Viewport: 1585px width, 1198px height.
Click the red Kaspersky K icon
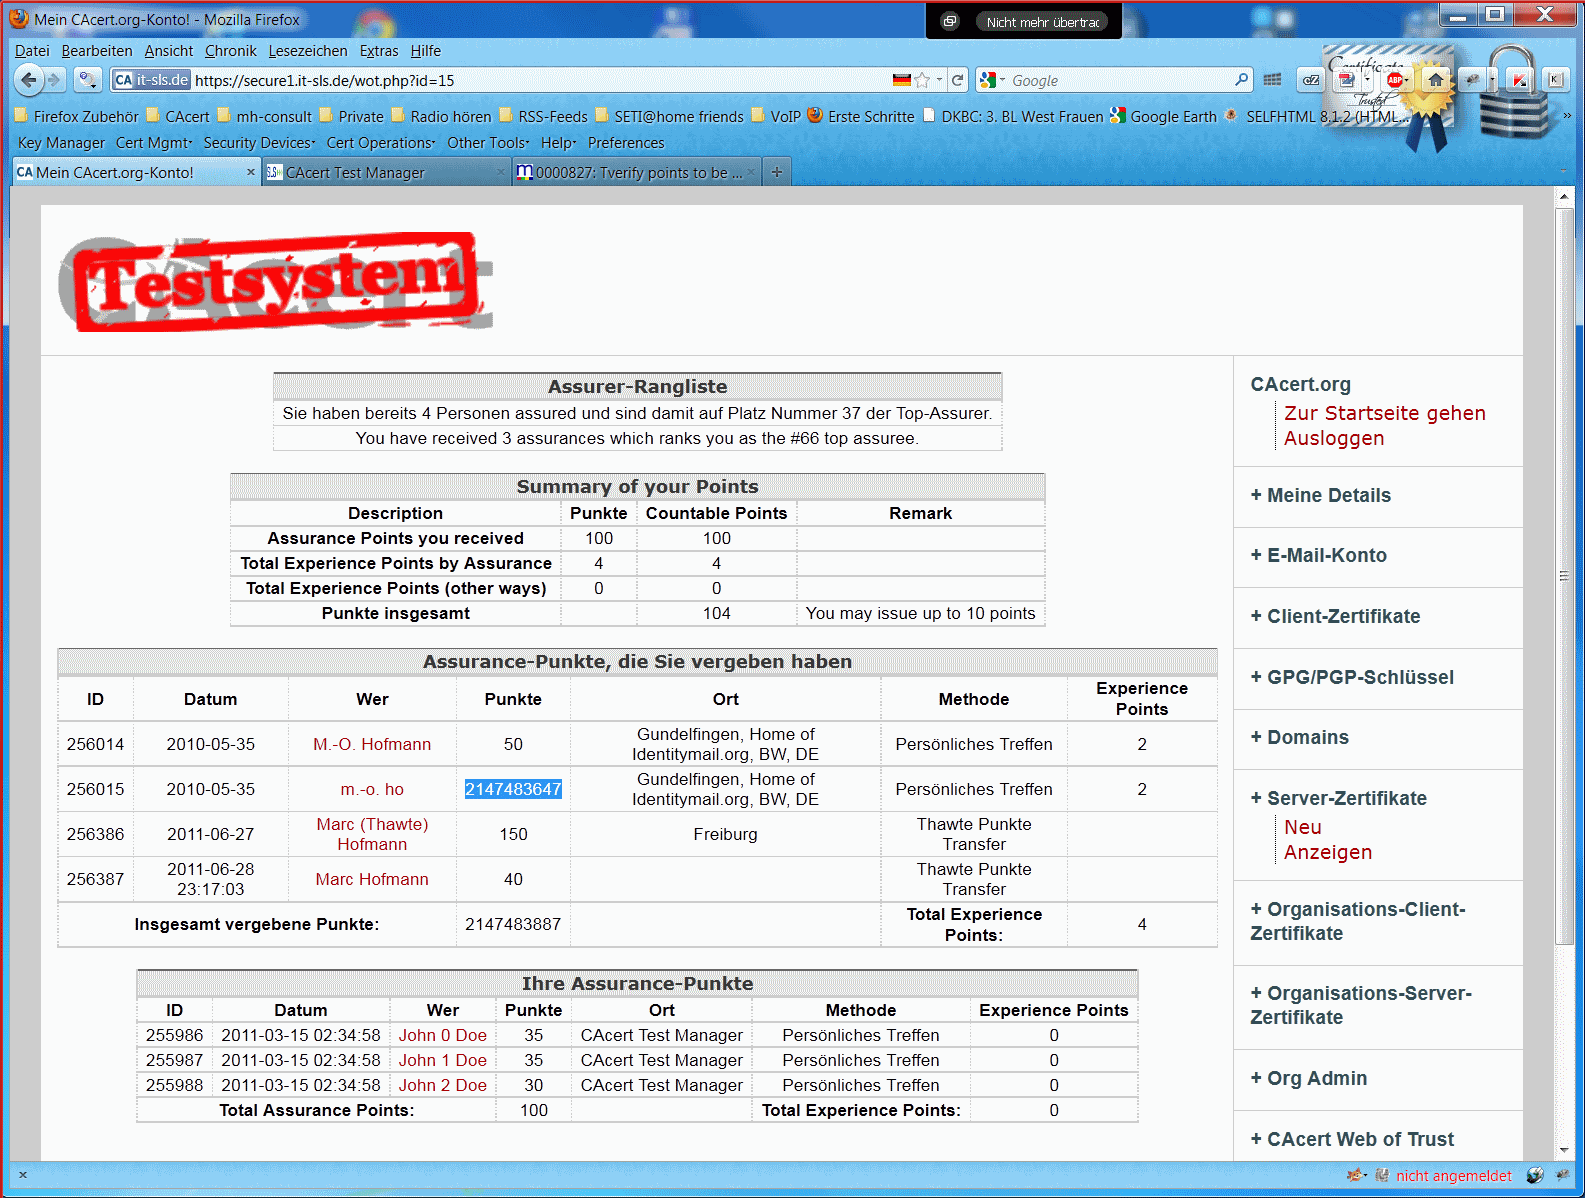click(x=1519, y=80)
